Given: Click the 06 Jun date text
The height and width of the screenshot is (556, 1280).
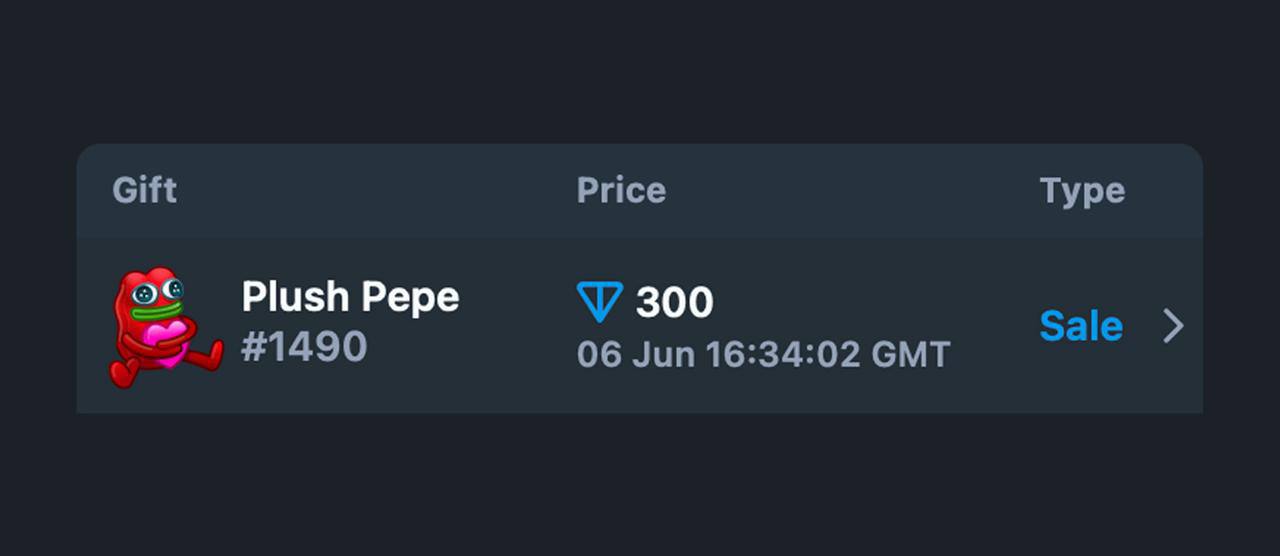Looking at the screenshot, I should click(635, 354).
